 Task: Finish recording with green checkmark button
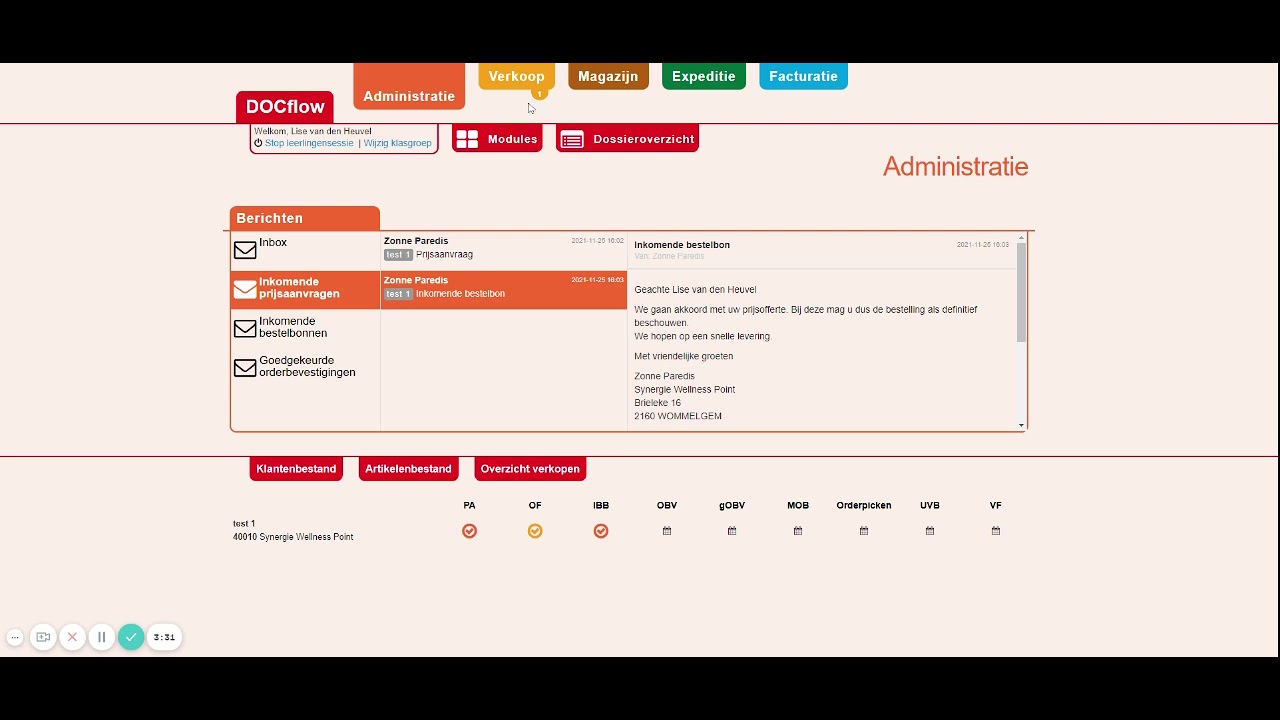(131, 637)
